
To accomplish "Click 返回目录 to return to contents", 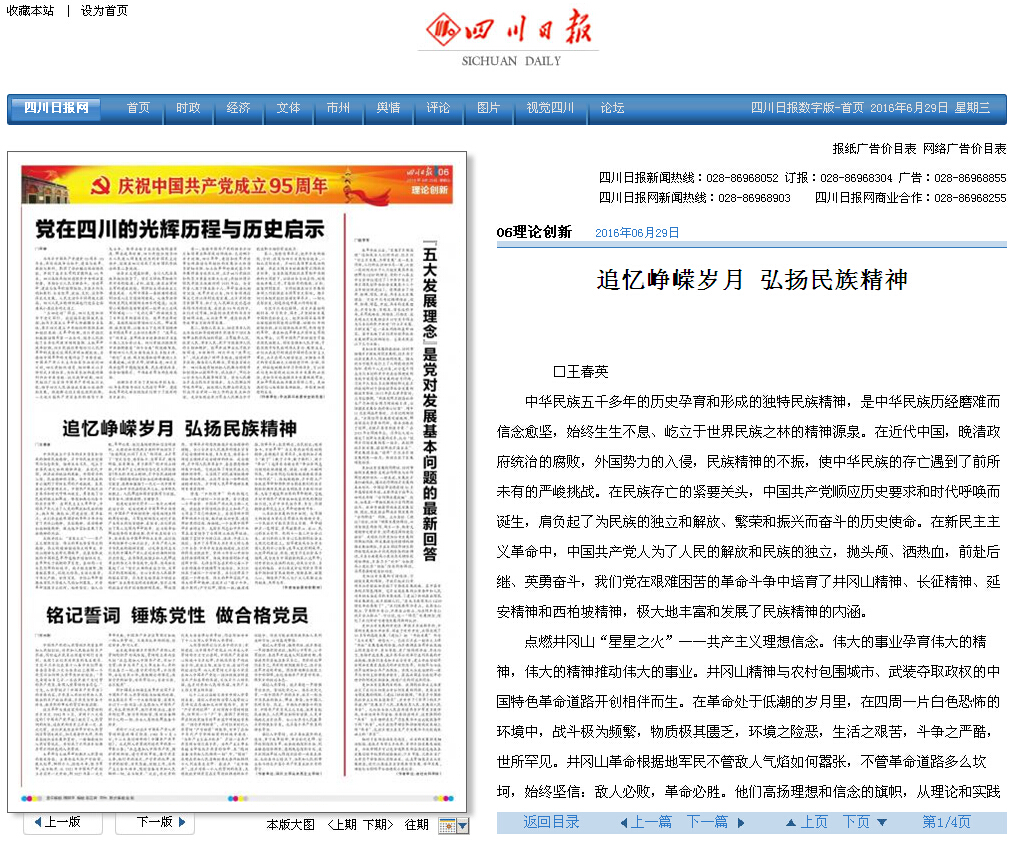I will [x=552, y=822].
